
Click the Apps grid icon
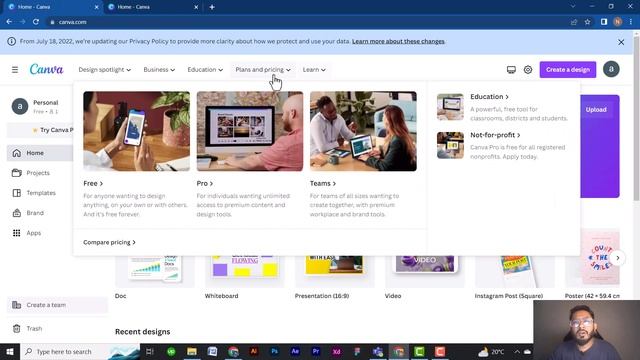17,233
